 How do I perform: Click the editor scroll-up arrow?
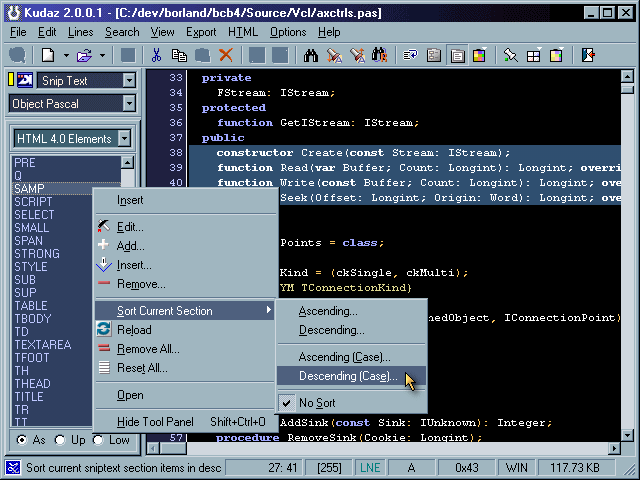pyautogui.click(x=627, y=76)
